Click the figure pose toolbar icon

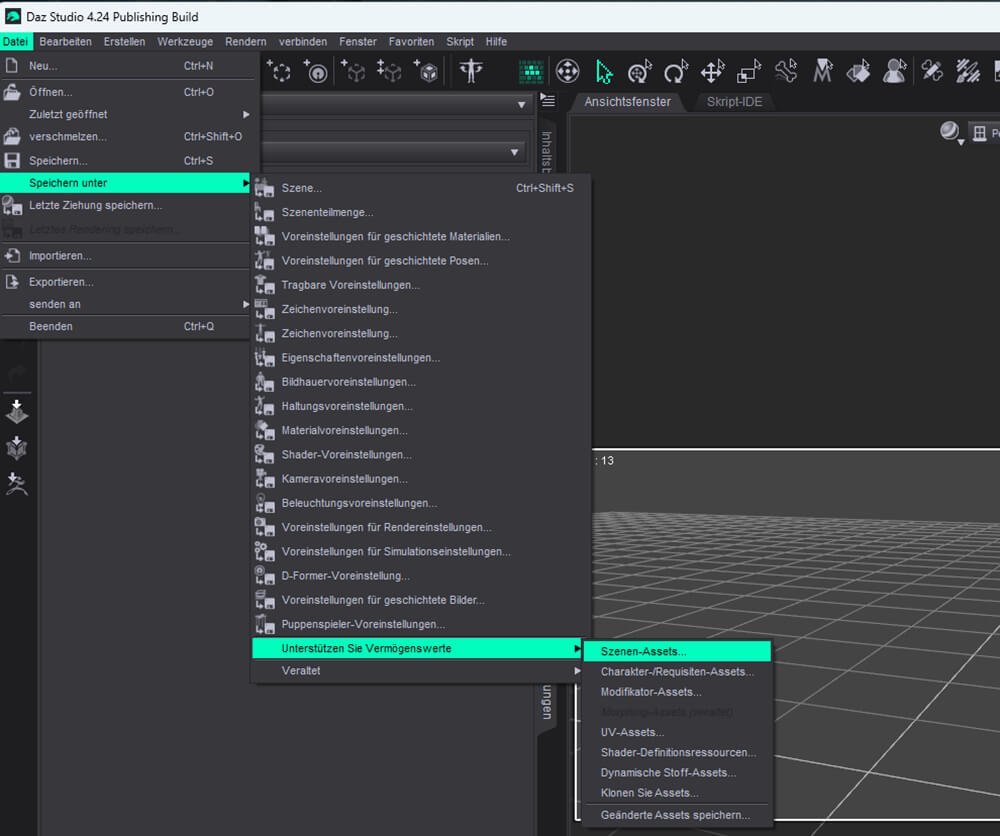point(471,71)
